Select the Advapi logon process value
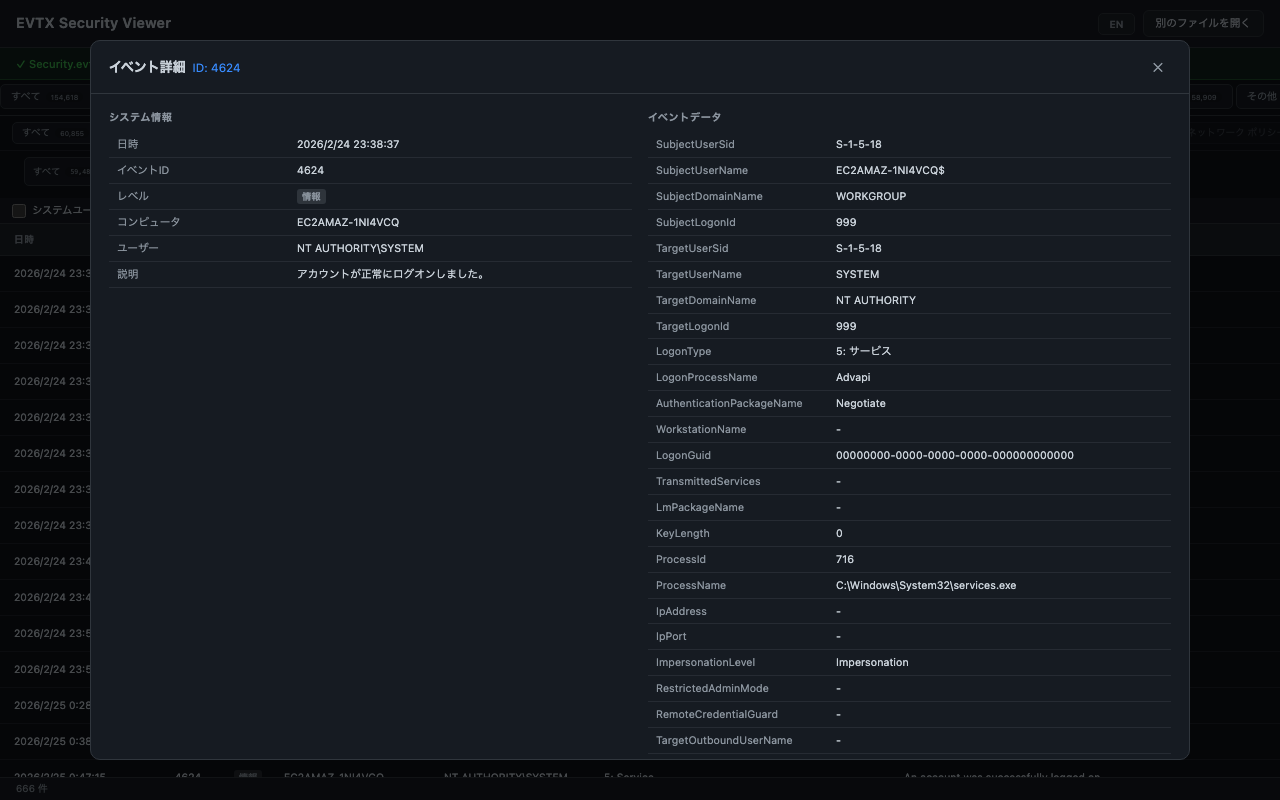This screenshot has width=1280, height=800. [x=853, y=377]
